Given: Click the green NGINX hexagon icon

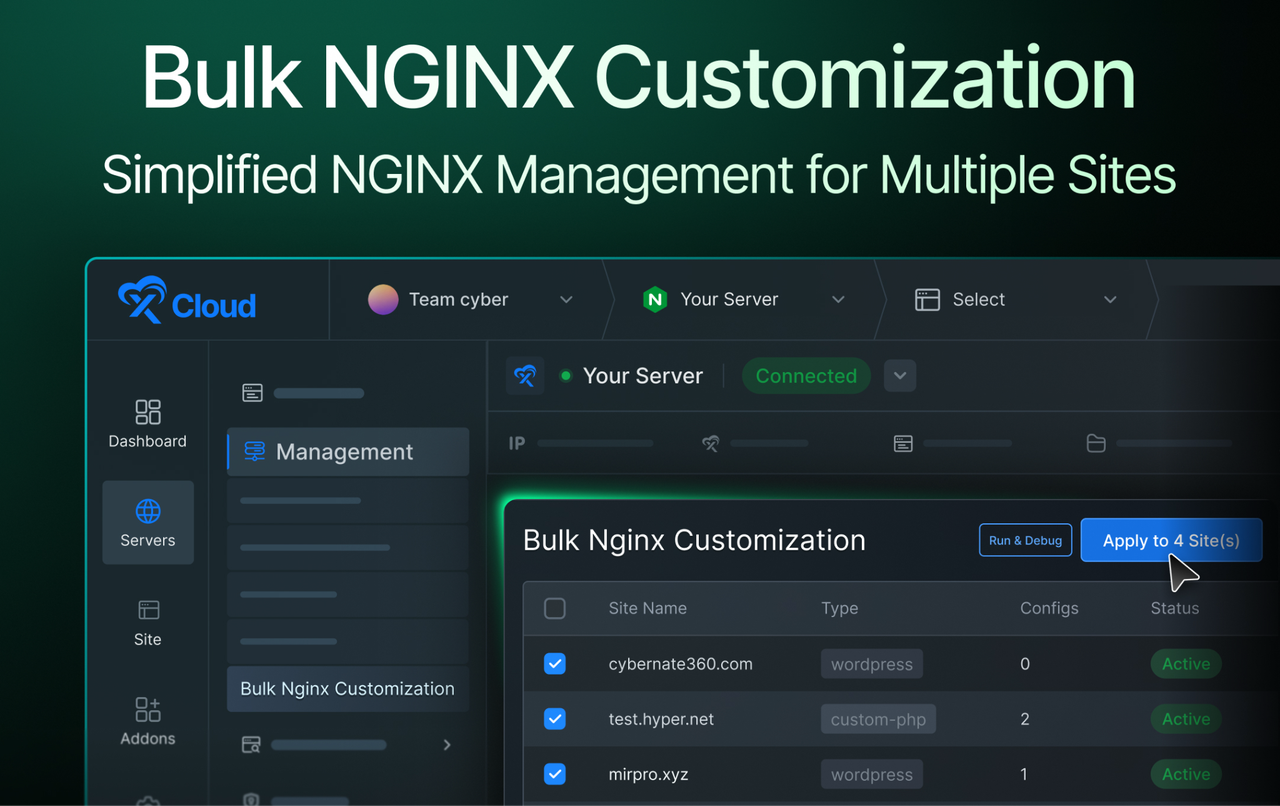Looking at the screenshot, I should [655, 299].
